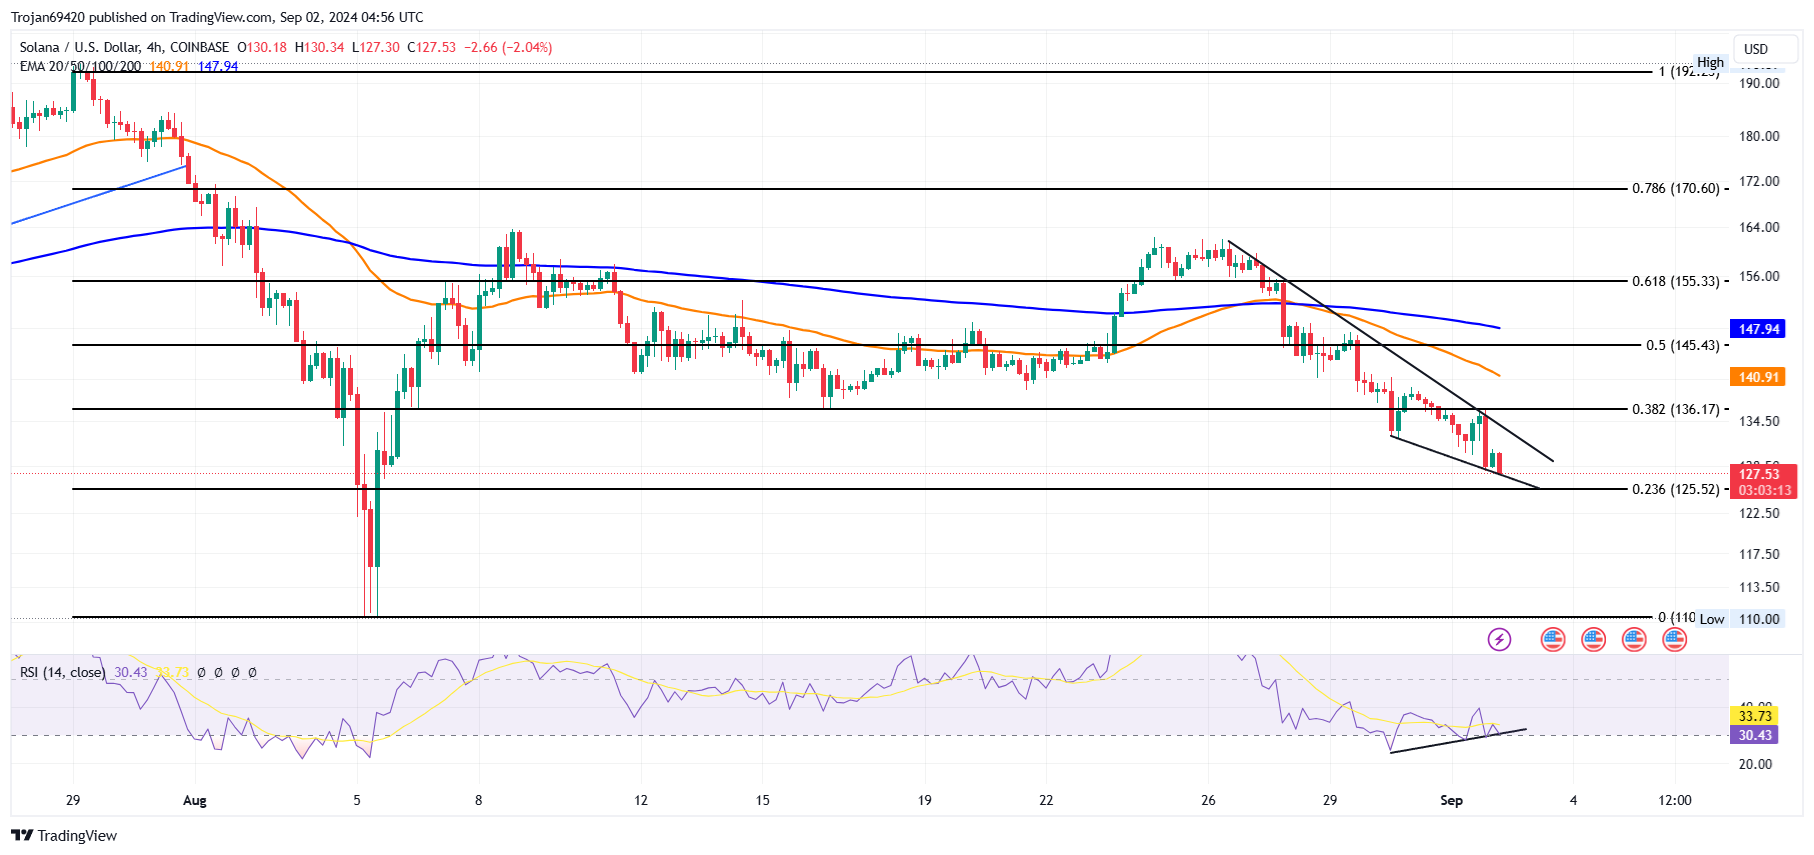Click the EMA 20/50/100/200 indicator legend
The image size is (1814, 855).
tap(80, 66)
